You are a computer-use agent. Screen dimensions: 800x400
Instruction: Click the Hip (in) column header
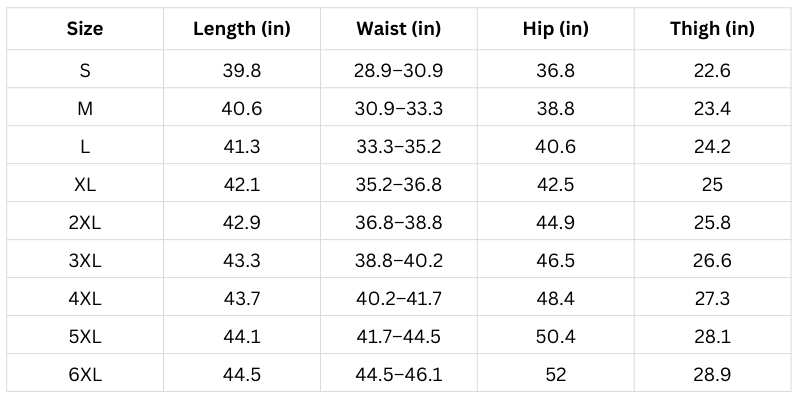[555, 28]
